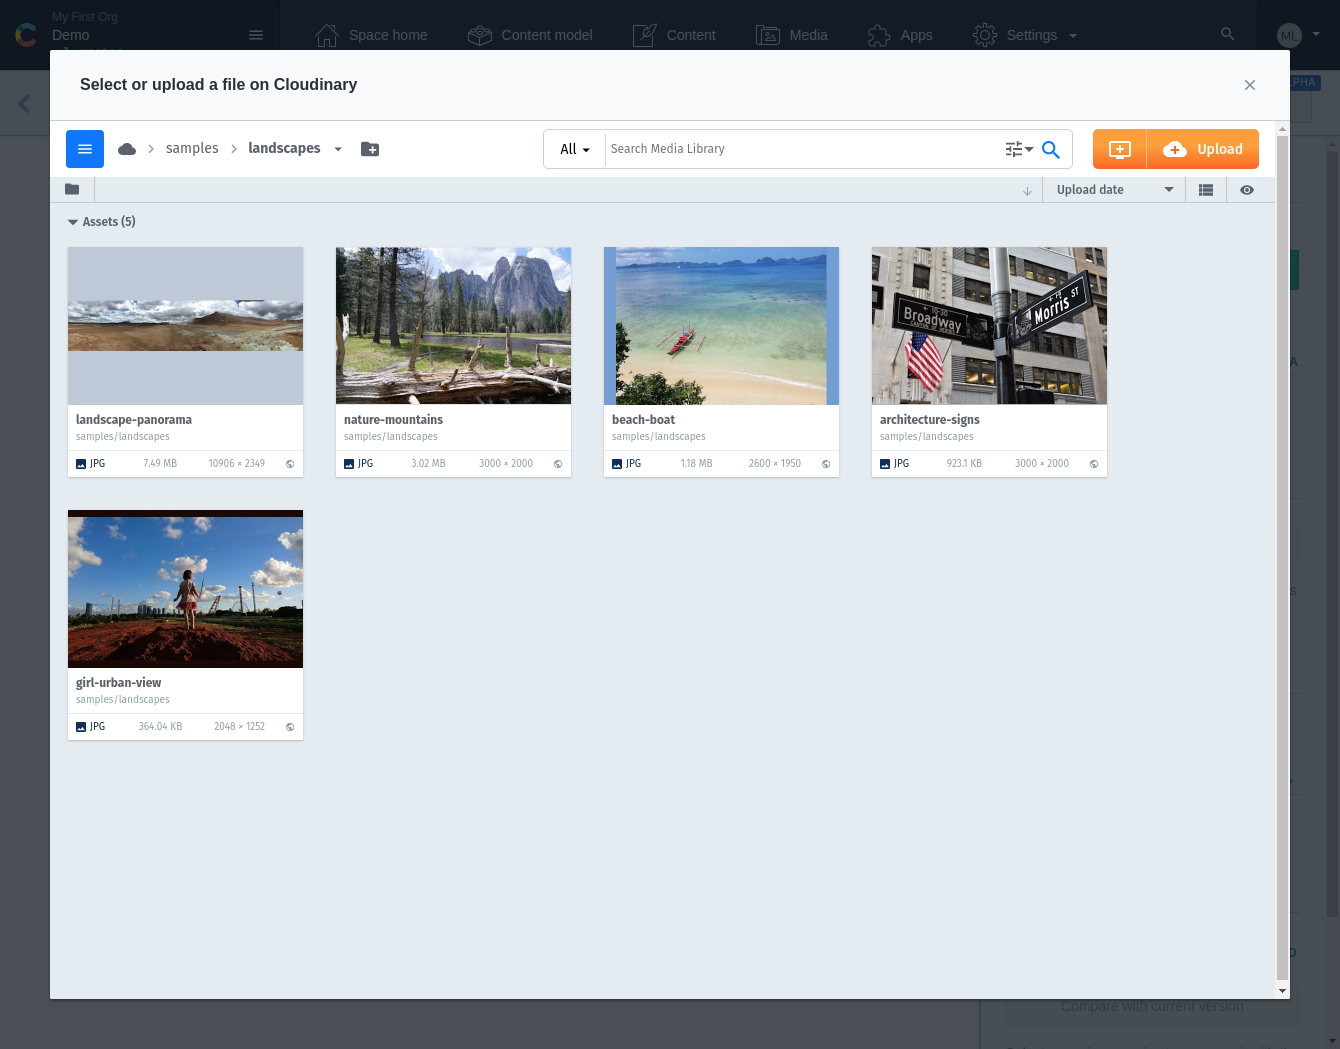Toggle sort direction arrow next to Upload date
This screenshot has height=1049, width=1340.
click(1027, 190)
